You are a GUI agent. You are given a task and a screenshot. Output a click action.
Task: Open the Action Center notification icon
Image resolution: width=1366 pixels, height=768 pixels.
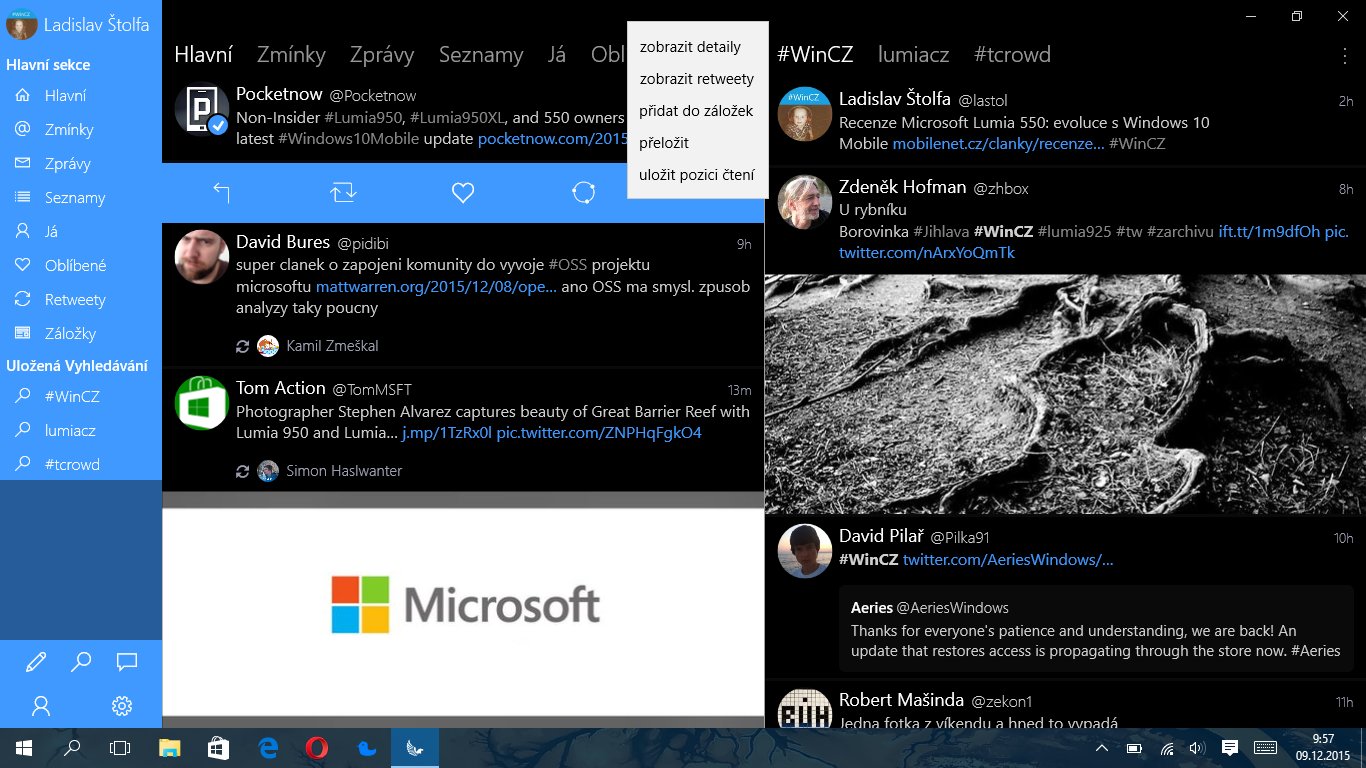[x=1230, y=748]
